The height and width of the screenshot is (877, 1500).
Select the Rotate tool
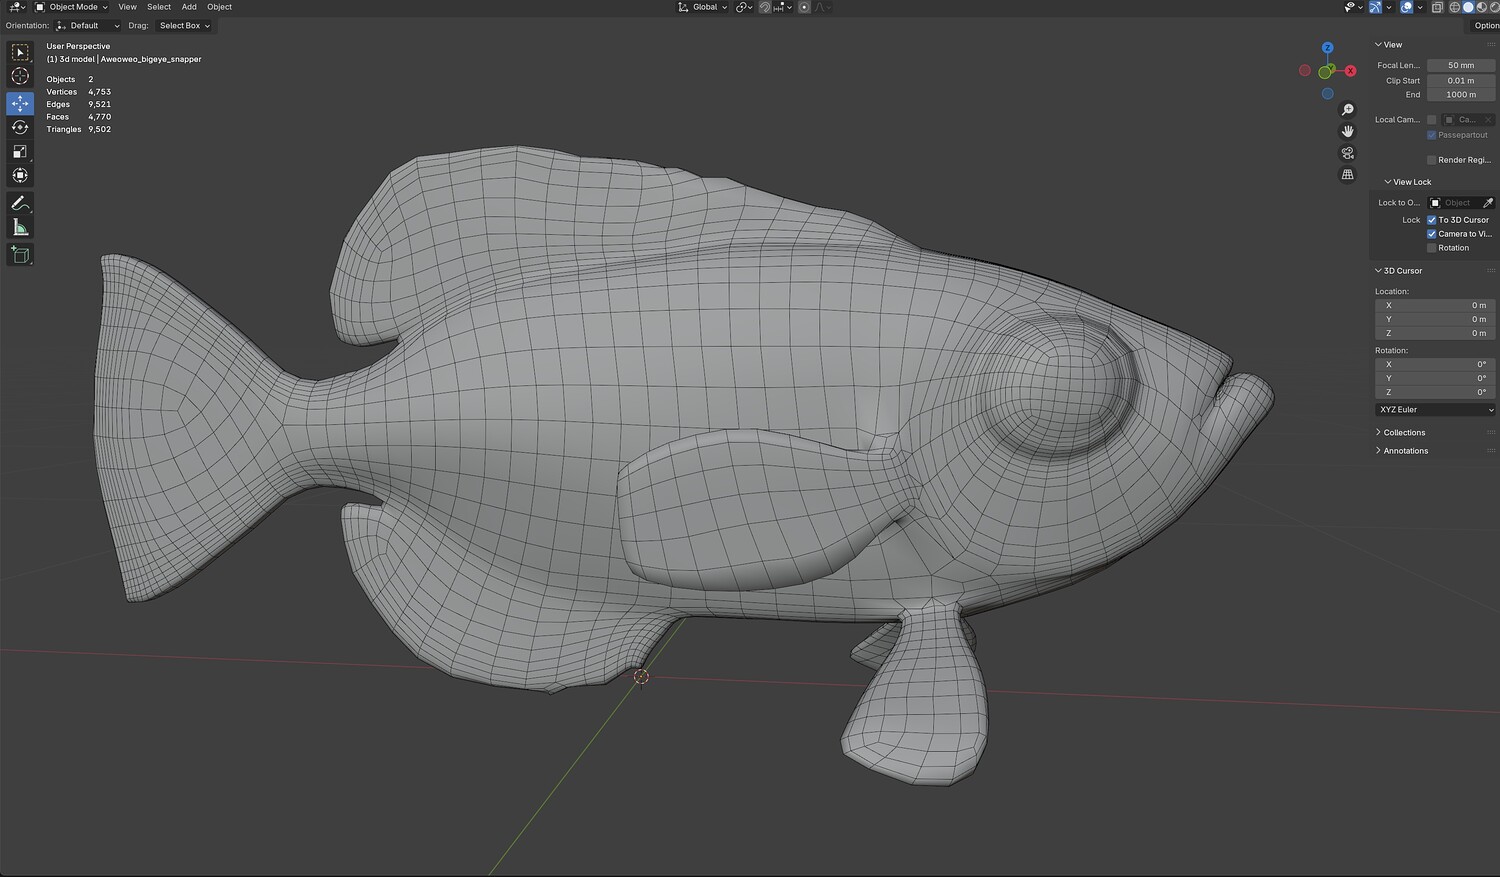[20, 127]
